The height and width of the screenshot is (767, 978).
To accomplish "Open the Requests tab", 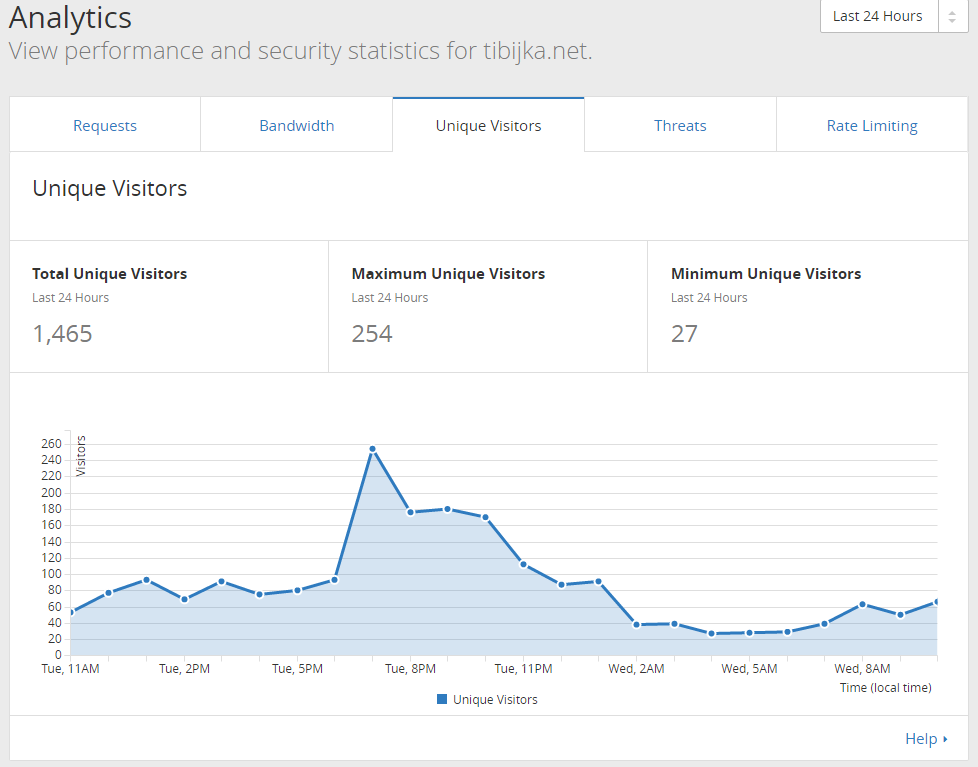I will point(105,125).
